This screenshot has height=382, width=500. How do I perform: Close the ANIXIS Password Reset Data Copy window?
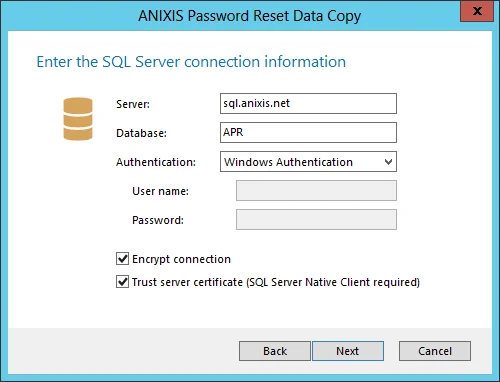(477, 11)
